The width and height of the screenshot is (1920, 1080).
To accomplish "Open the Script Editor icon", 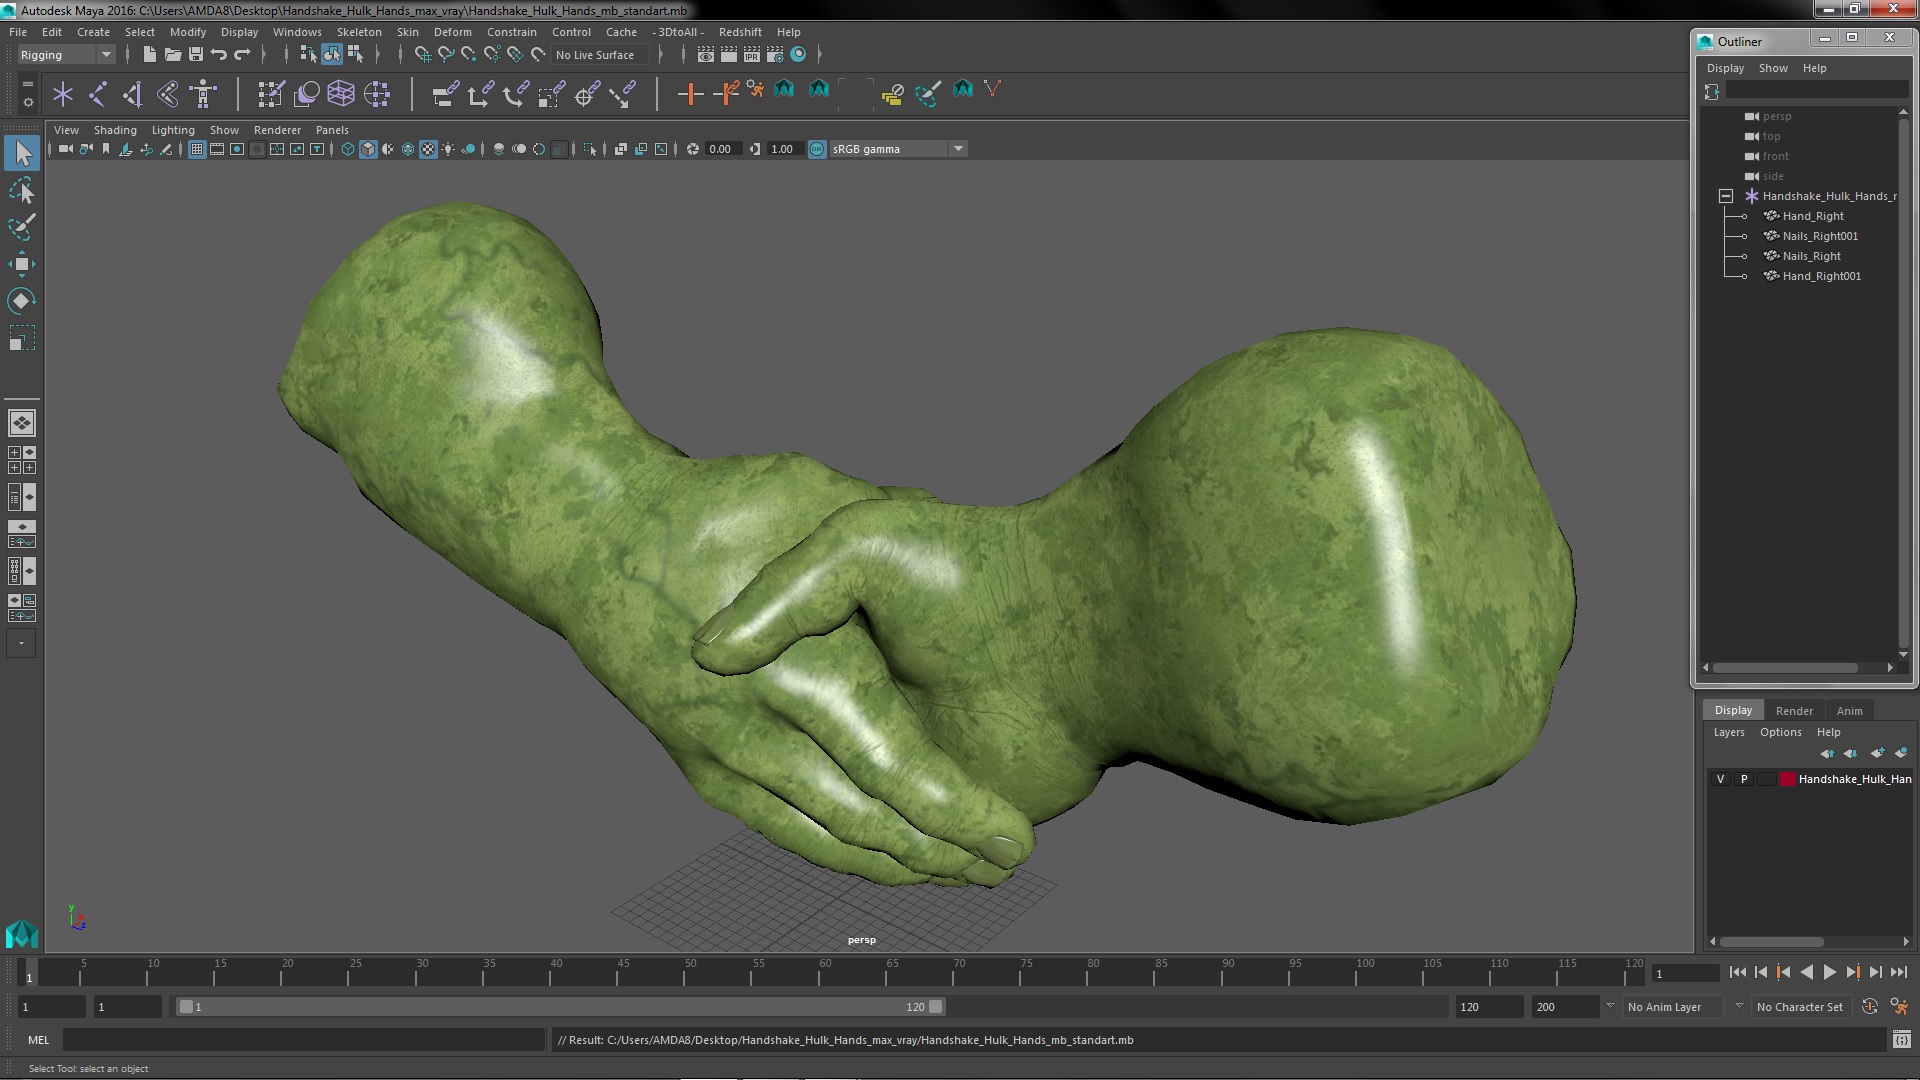I will [1902, 1040].
